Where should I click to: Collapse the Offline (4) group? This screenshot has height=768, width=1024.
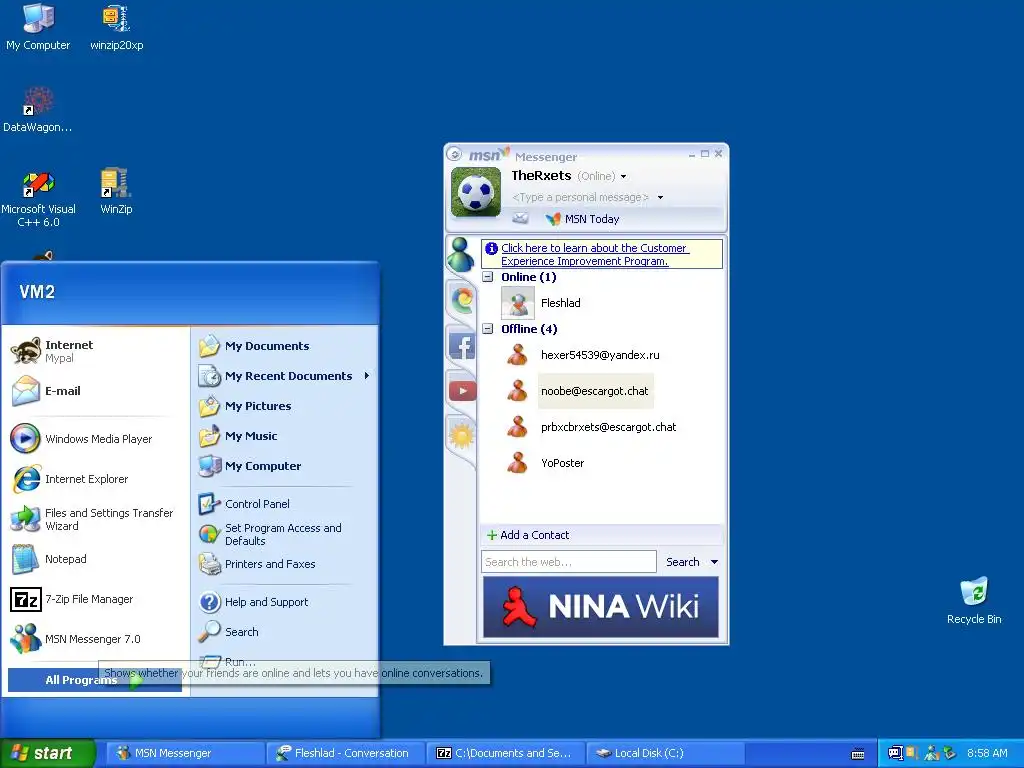point(487,328)
